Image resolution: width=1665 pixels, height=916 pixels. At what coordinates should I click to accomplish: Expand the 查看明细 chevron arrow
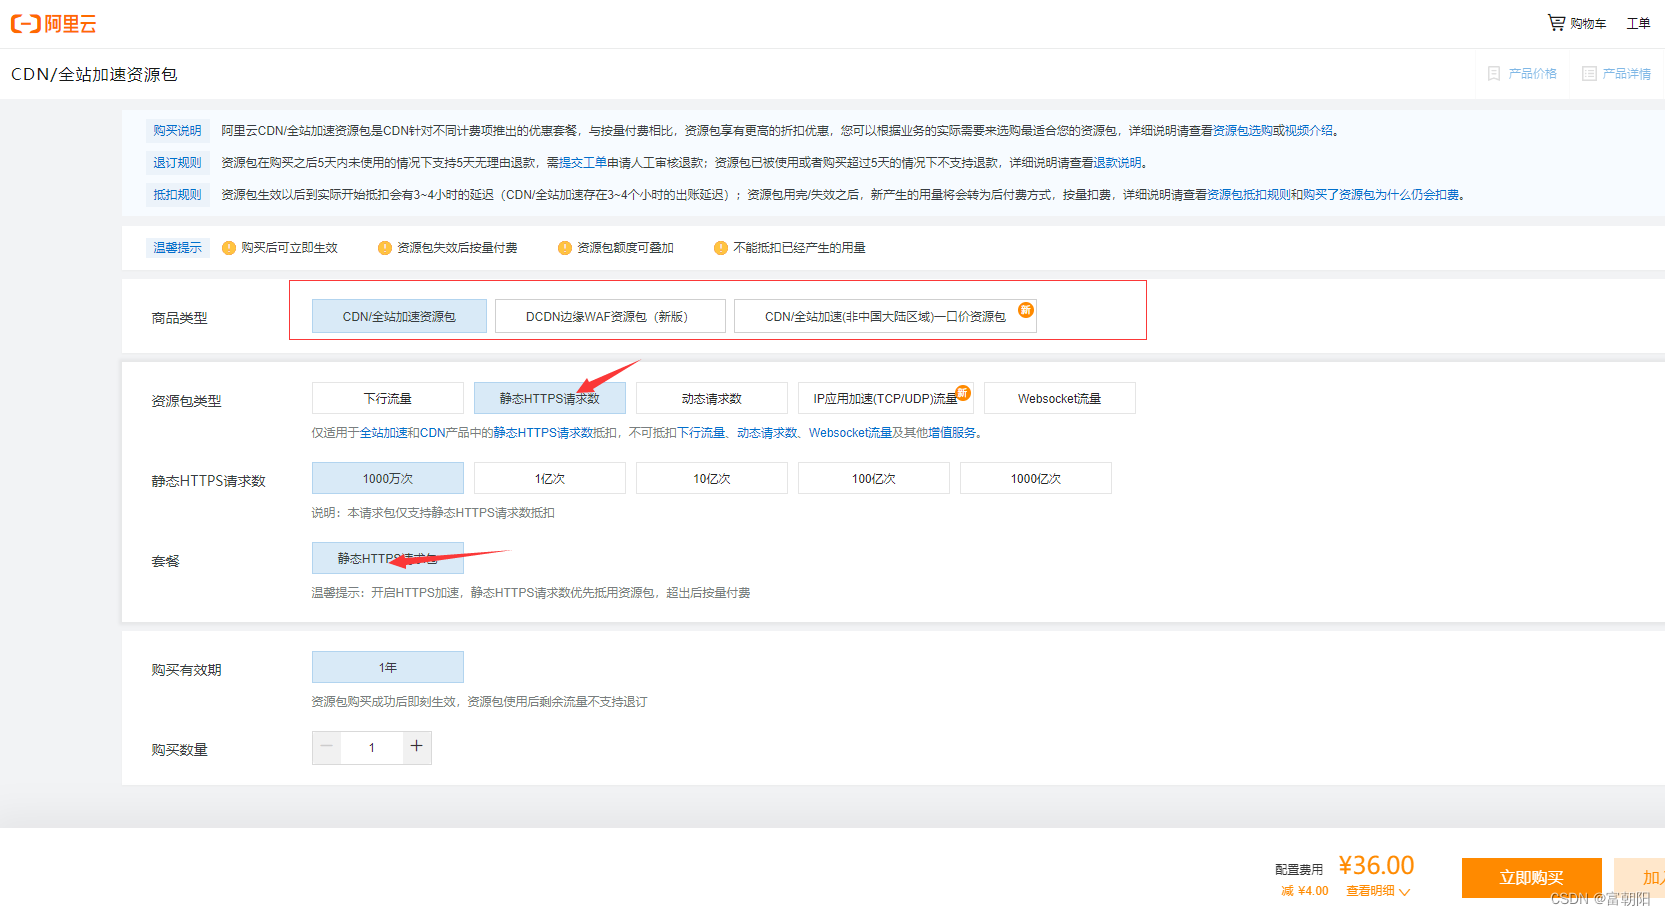point(1405,892)
